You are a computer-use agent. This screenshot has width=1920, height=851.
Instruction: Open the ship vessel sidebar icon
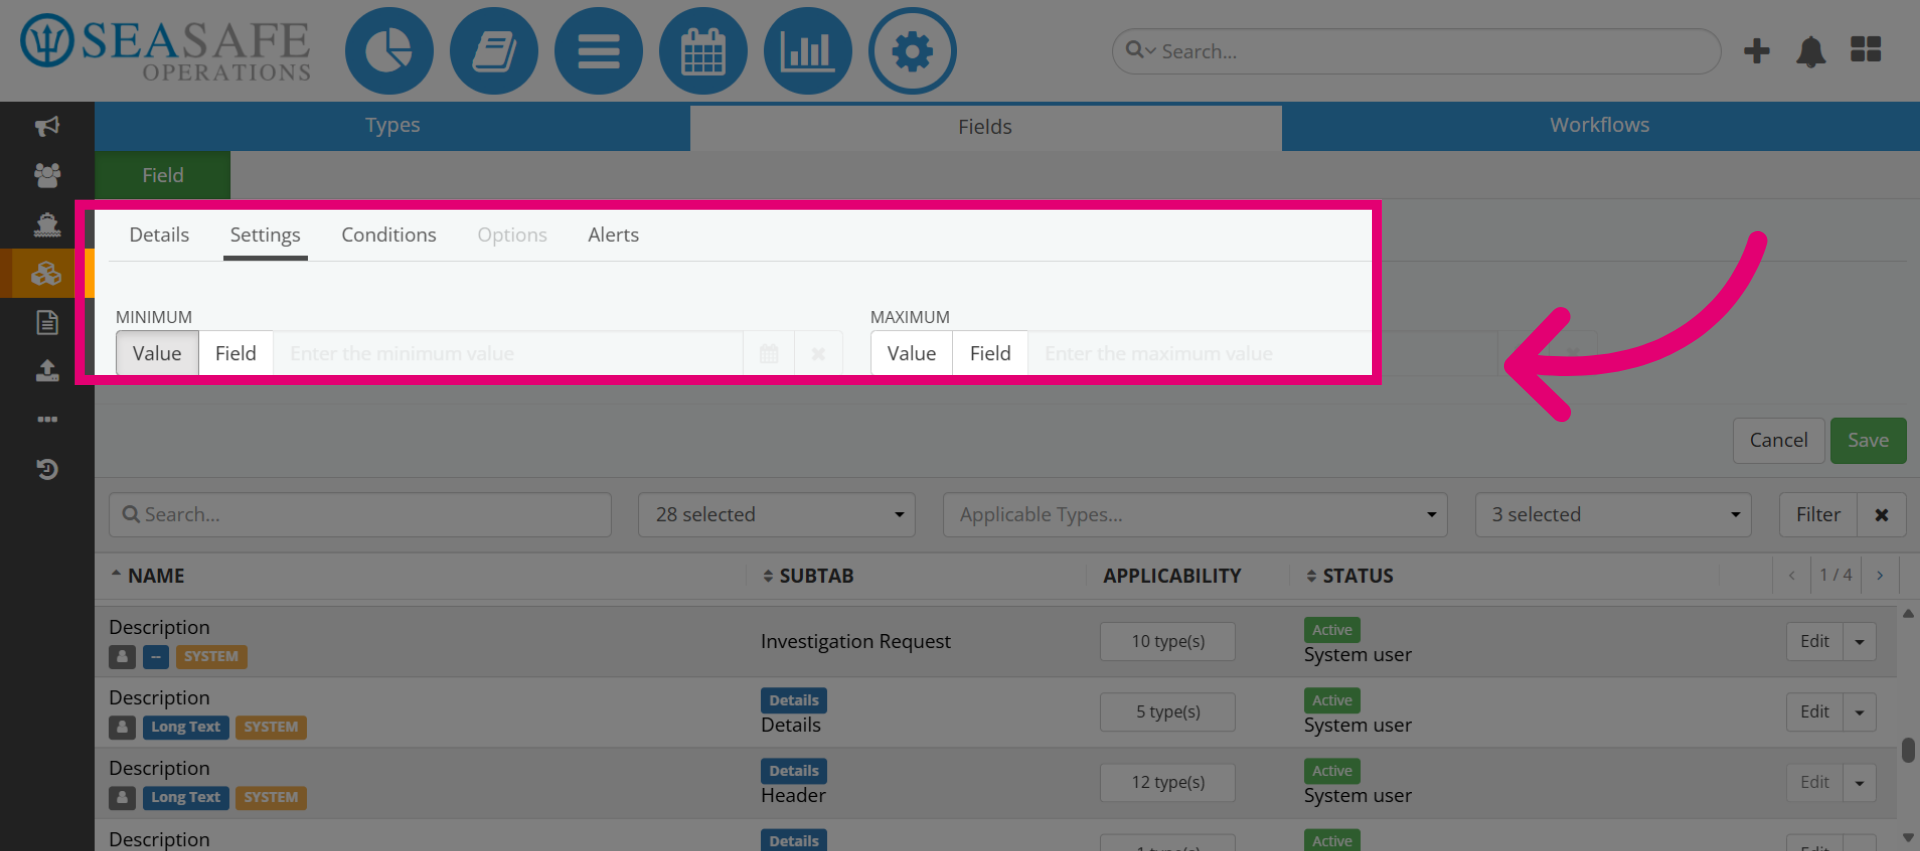point(47,224)
